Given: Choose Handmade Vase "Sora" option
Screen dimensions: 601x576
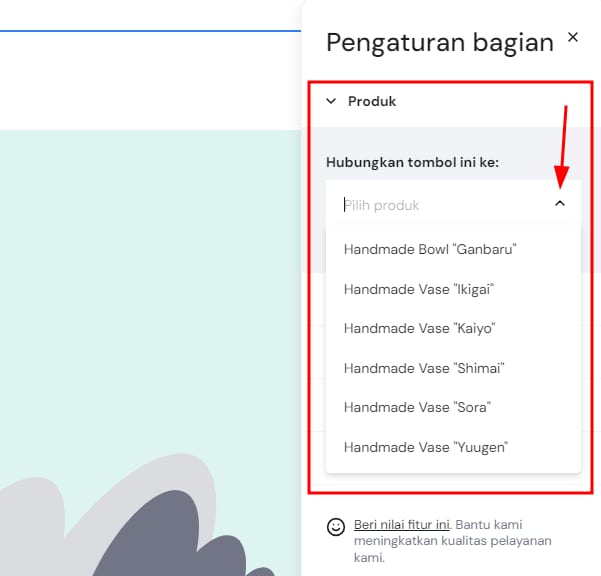Looking at the screenshot, I should click(x=417, y=407).
